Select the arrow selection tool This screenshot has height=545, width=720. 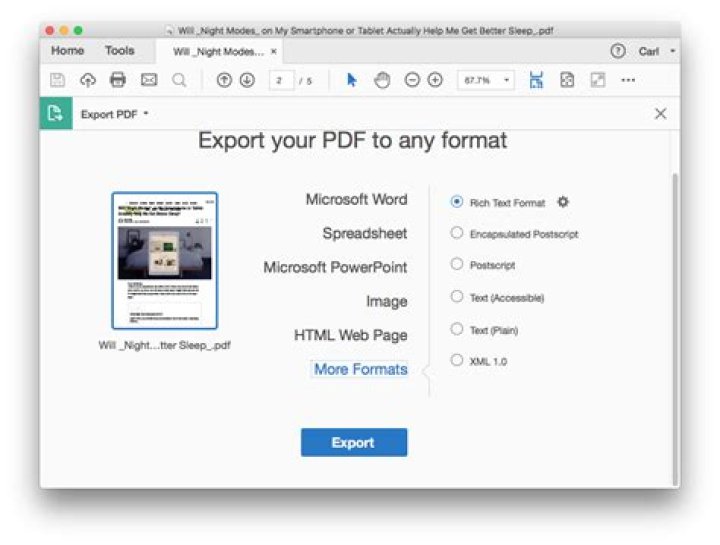point(351,80)
